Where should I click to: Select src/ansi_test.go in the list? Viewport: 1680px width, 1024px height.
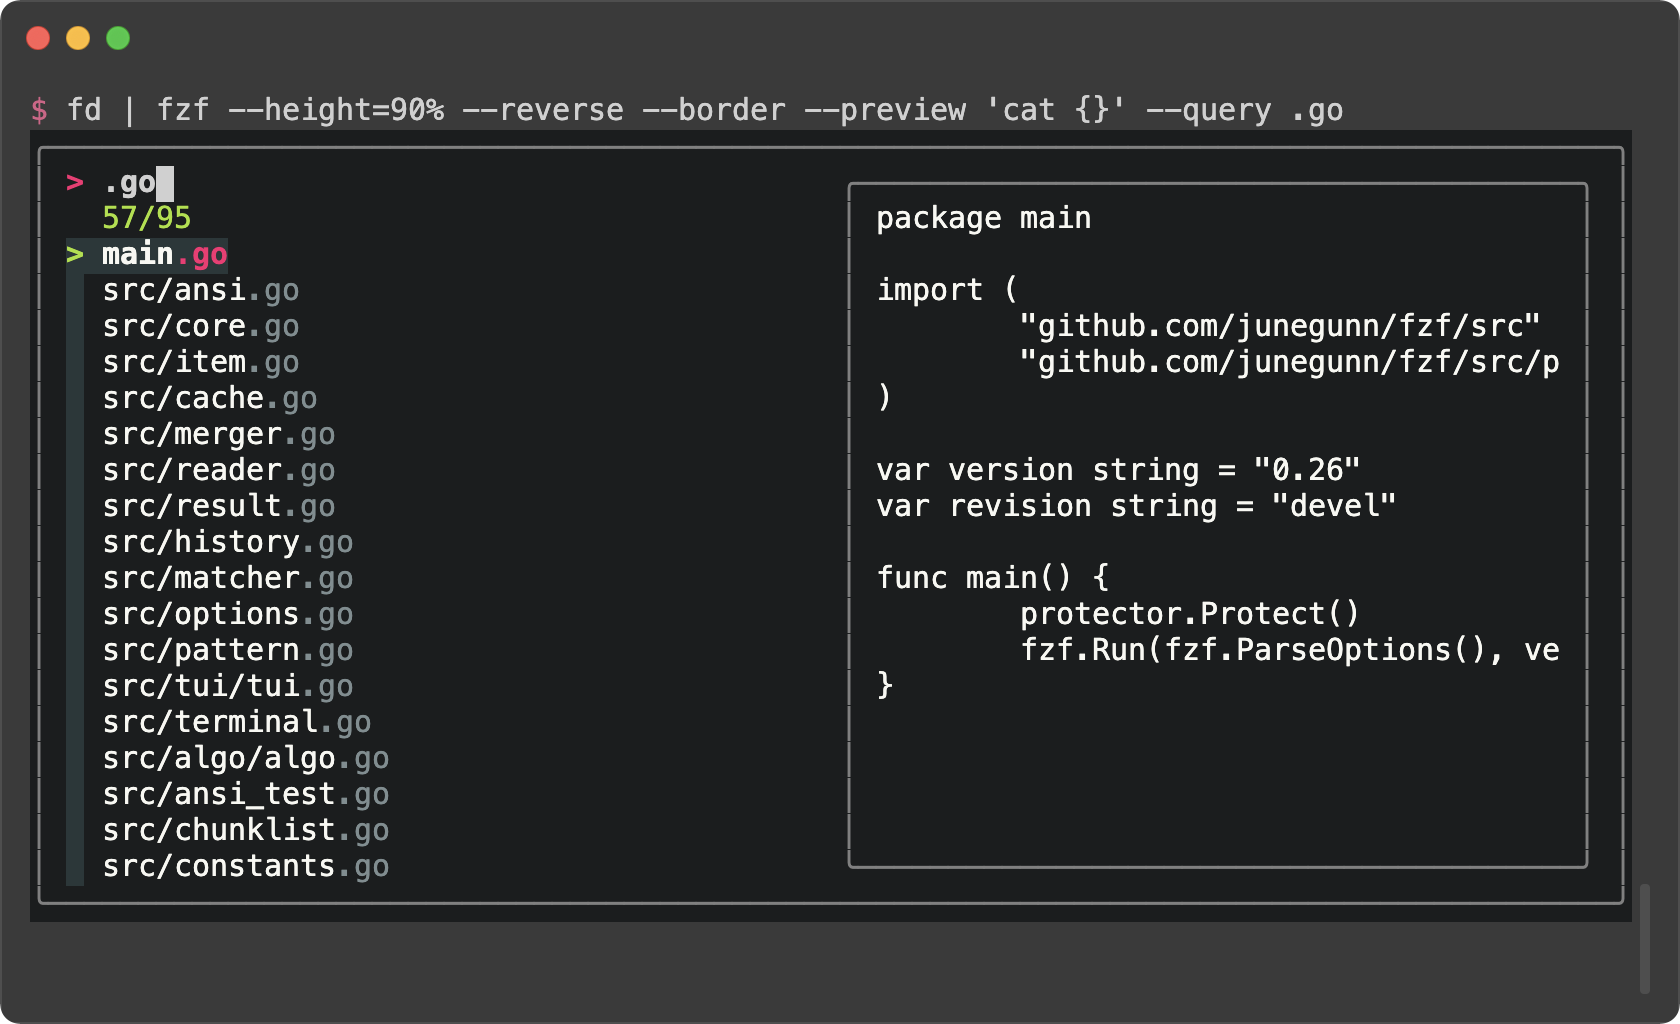[x=245, y=795]
